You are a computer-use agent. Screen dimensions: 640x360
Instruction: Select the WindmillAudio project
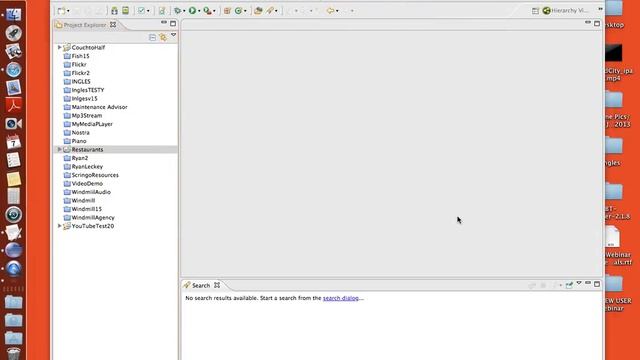point(87,192)
